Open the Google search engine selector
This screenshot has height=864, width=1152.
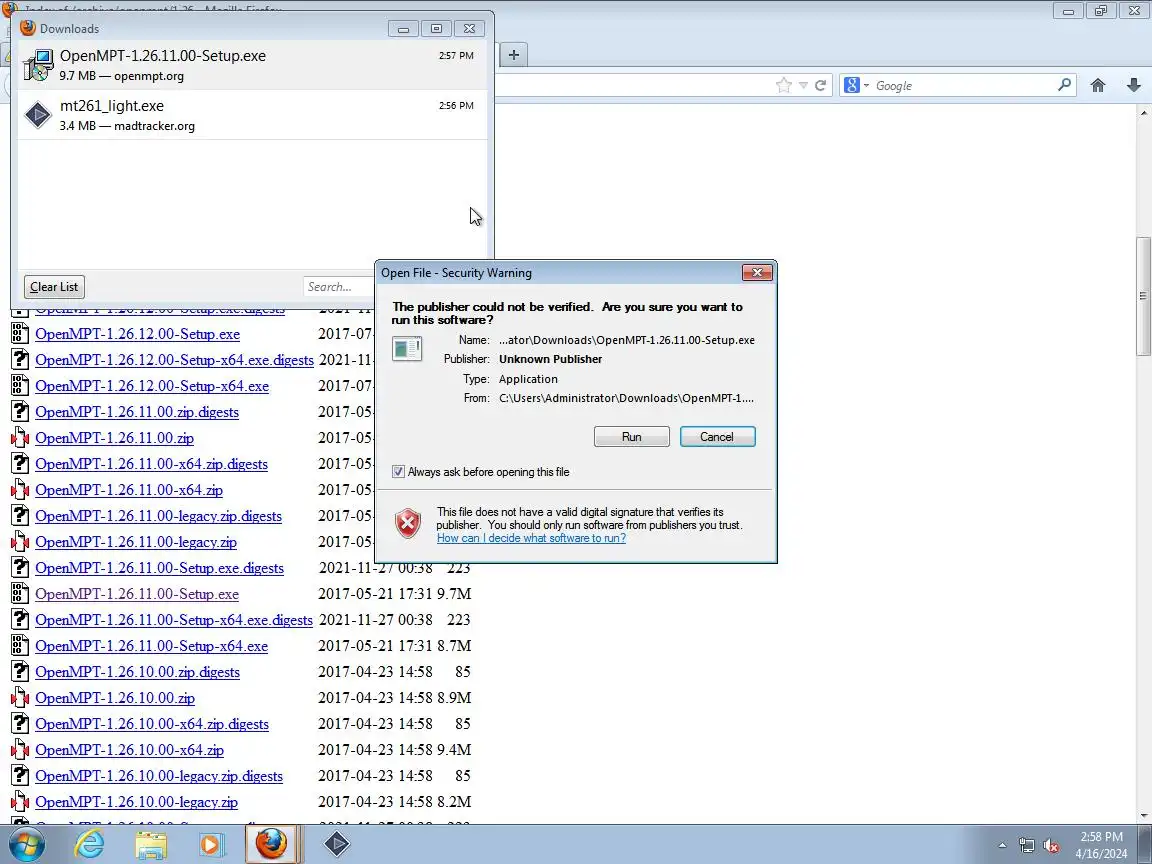point(857,85)
